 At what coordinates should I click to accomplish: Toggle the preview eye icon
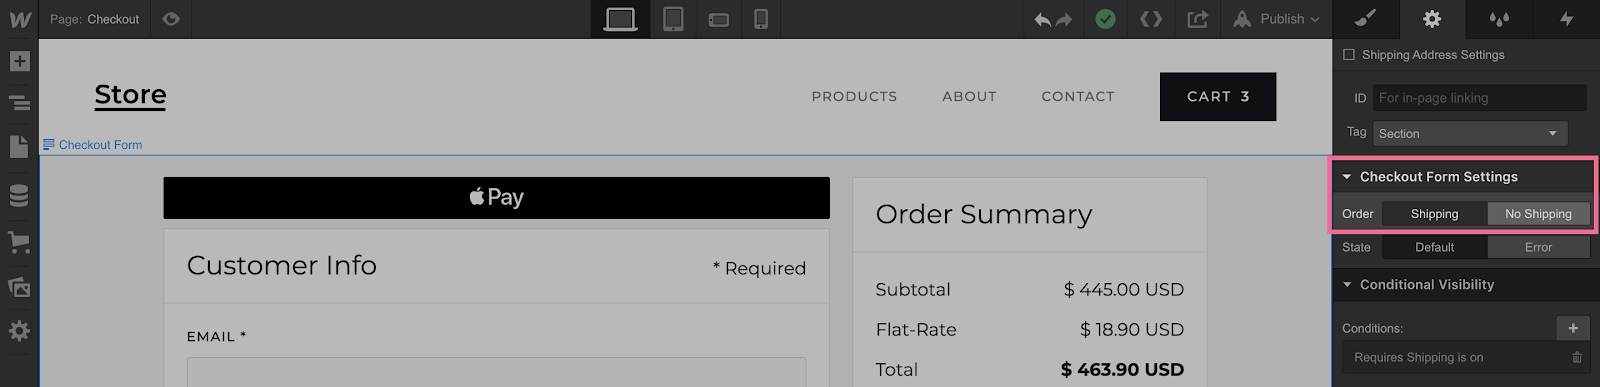coord(171,19)
